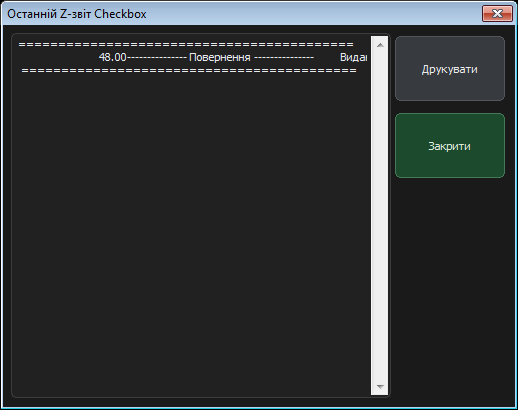Click the cut-off Вида text in the report
Screen dimensions: 518x410
point(353,57)
